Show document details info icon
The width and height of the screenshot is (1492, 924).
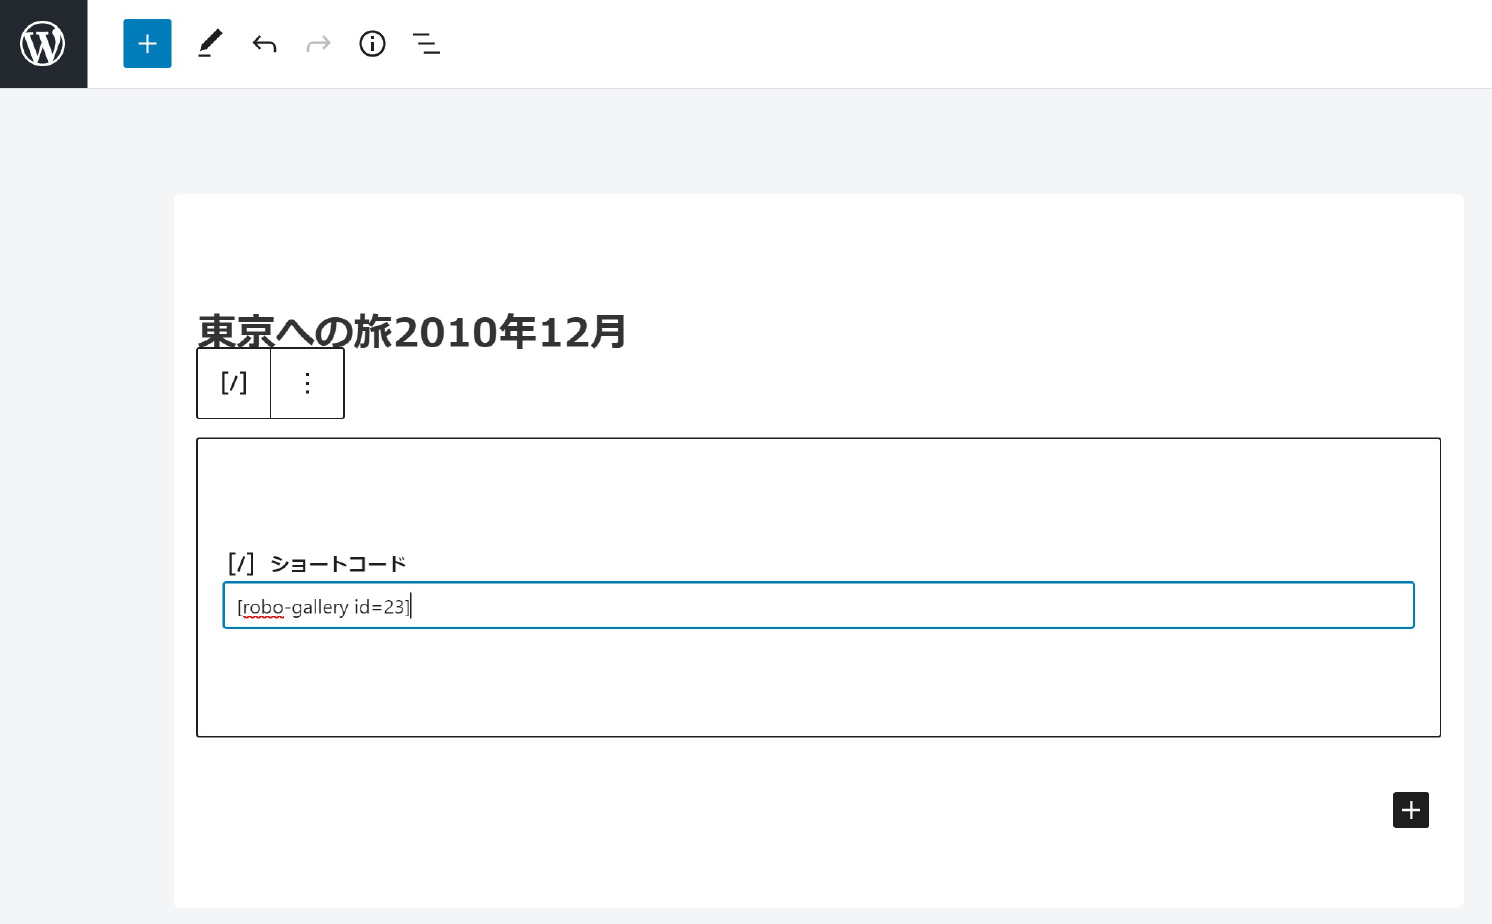(x=372, y=44)
